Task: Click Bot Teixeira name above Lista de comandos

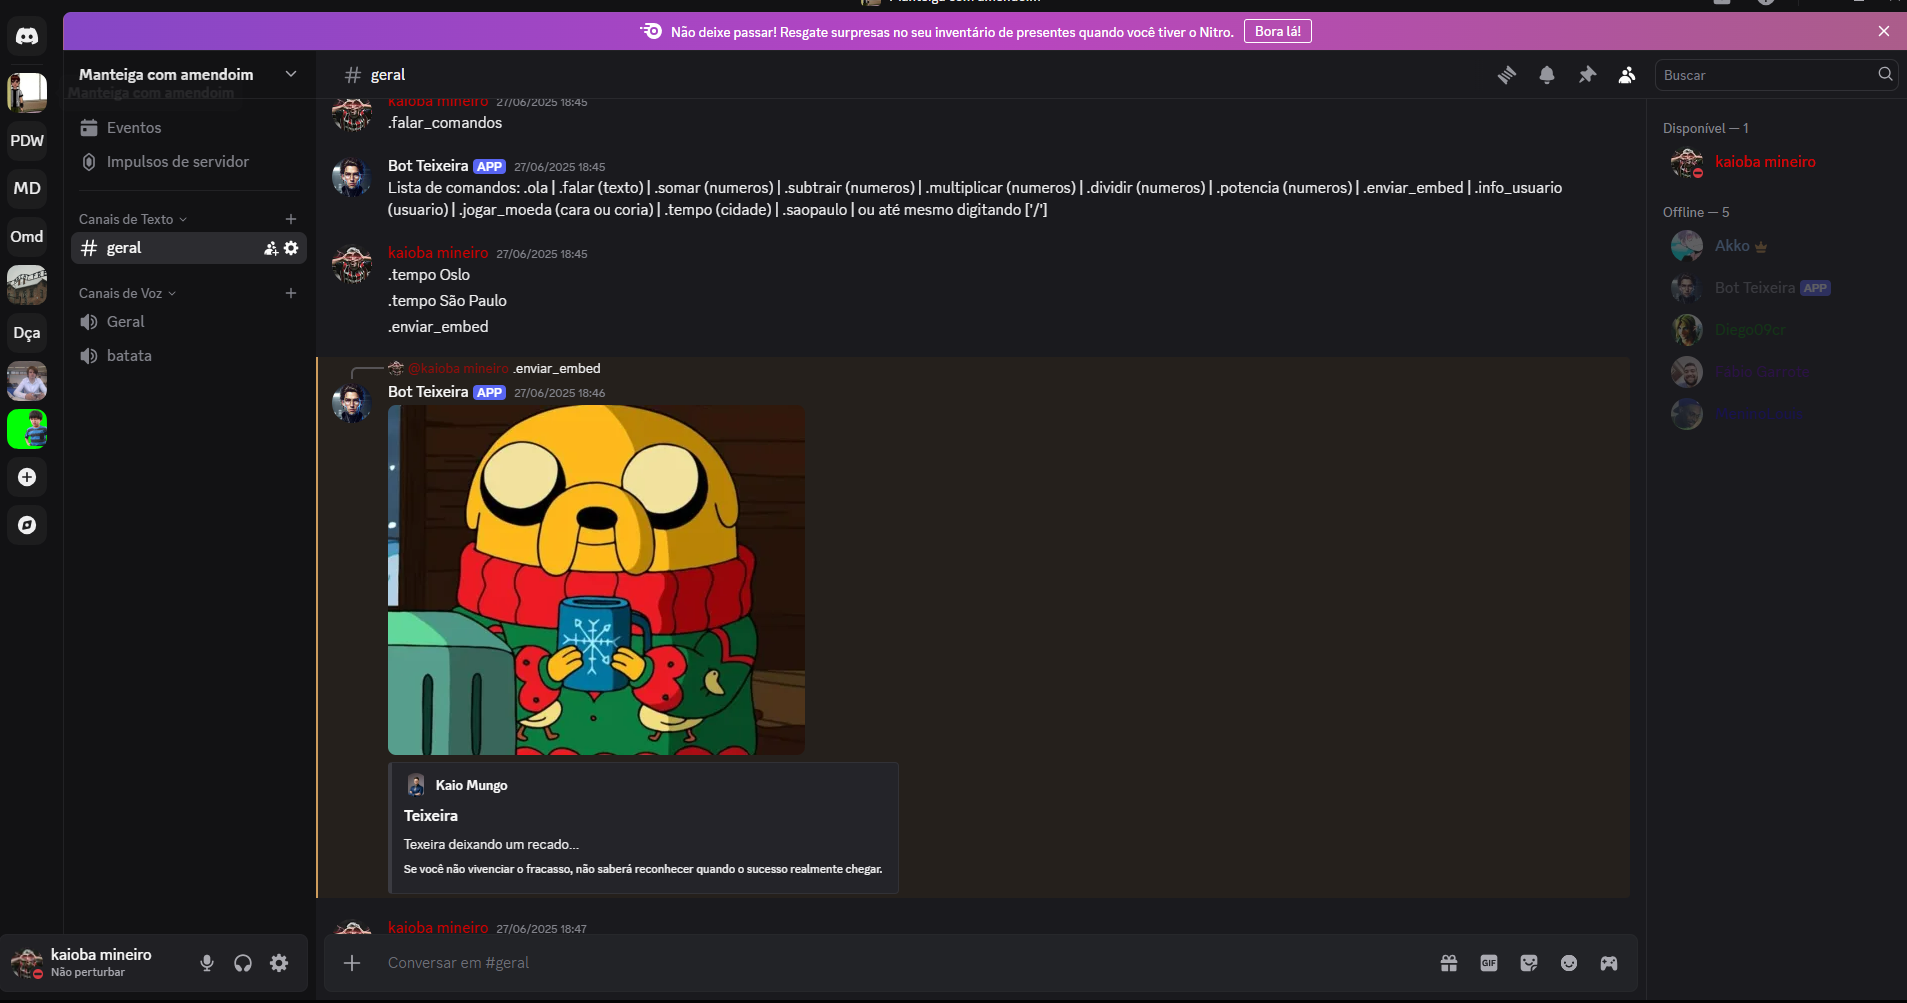Action: click(x=428, y=166)
